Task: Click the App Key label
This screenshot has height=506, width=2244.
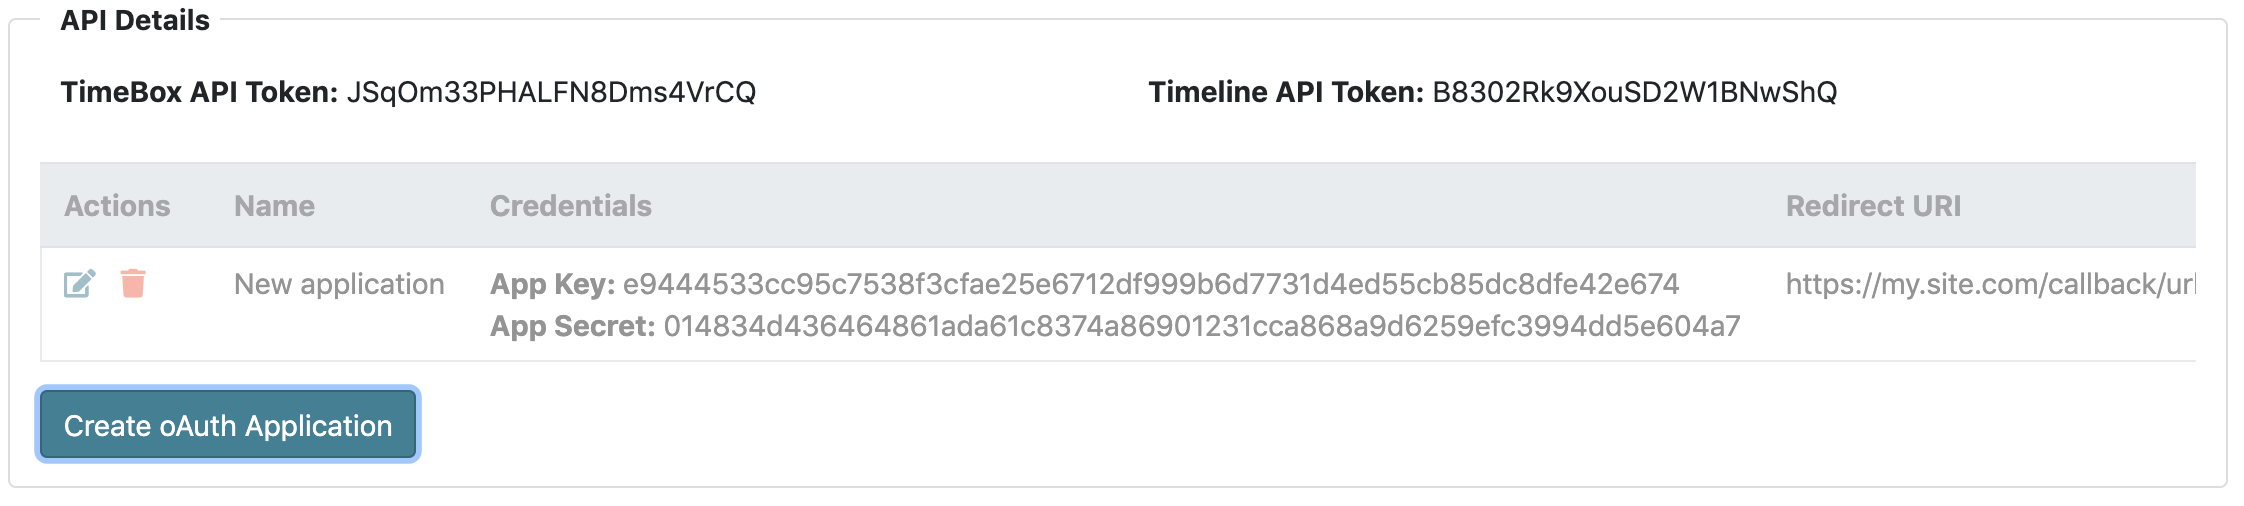Action: click(552, 284)
